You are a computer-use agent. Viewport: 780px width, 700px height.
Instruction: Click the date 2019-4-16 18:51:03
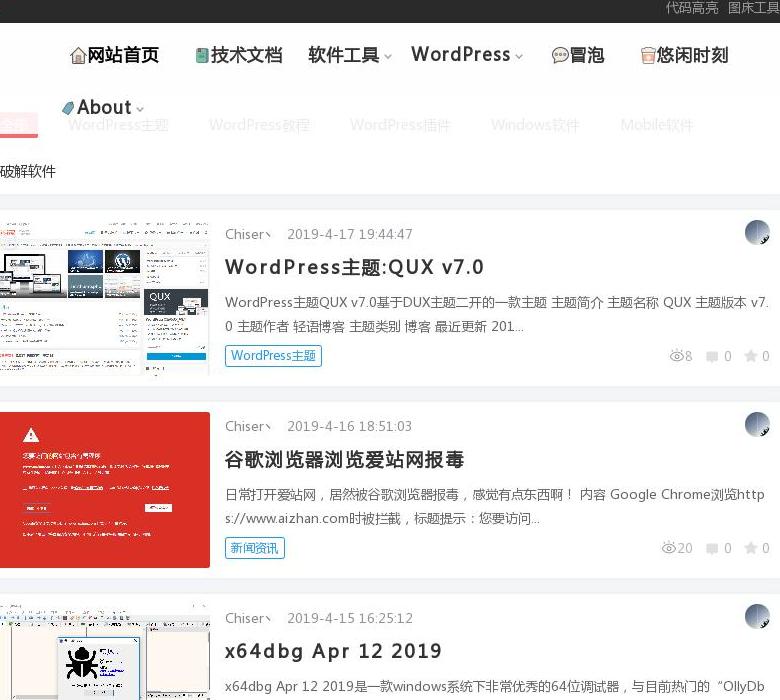tap(350, 426)
